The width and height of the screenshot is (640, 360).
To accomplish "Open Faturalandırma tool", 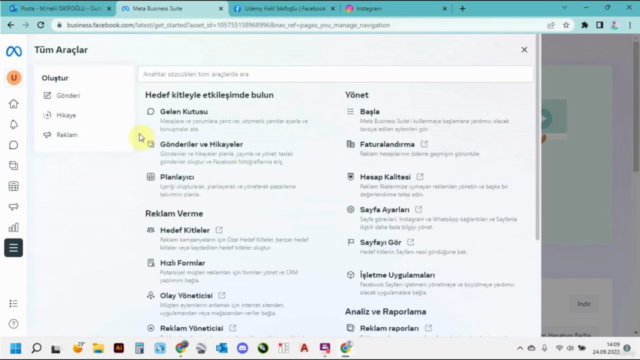I will [x=387, y=144].
